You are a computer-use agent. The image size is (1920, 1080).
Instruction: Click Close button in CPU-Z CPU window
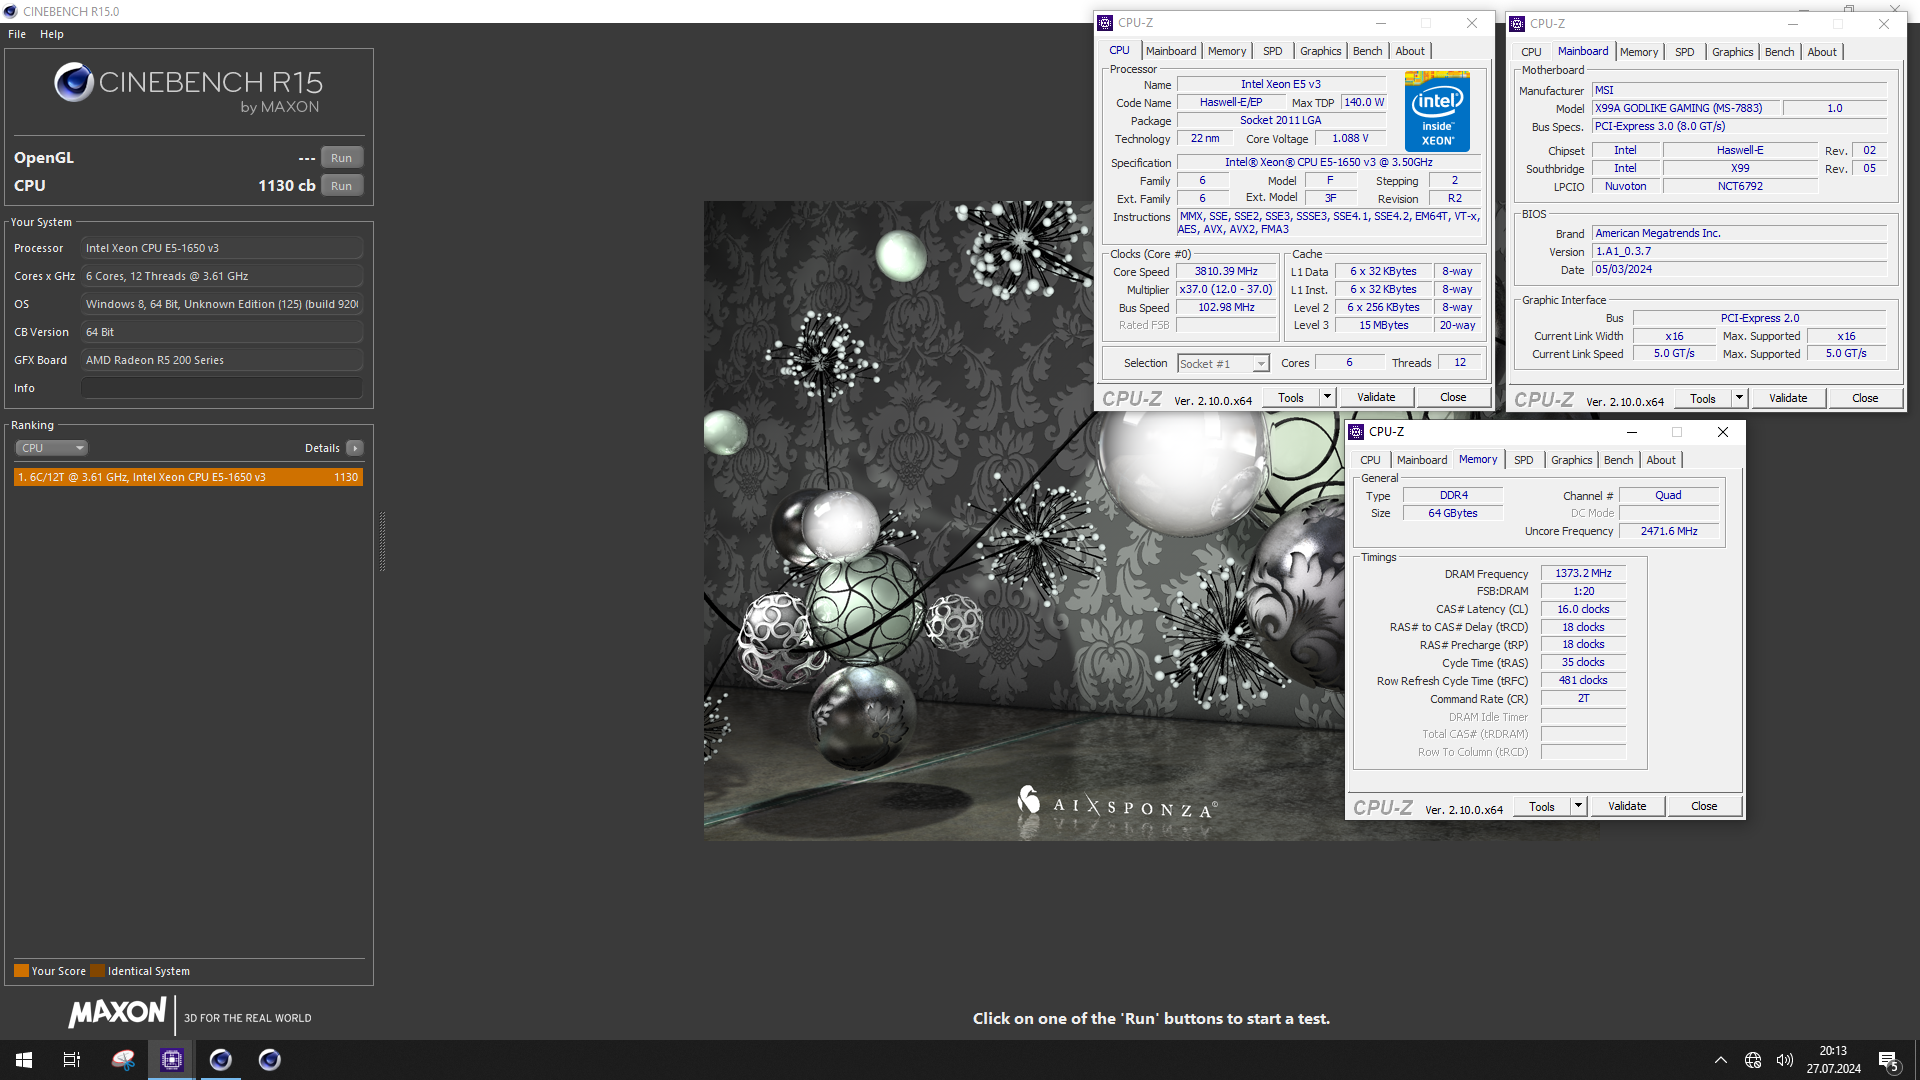tap(1453, 397)
